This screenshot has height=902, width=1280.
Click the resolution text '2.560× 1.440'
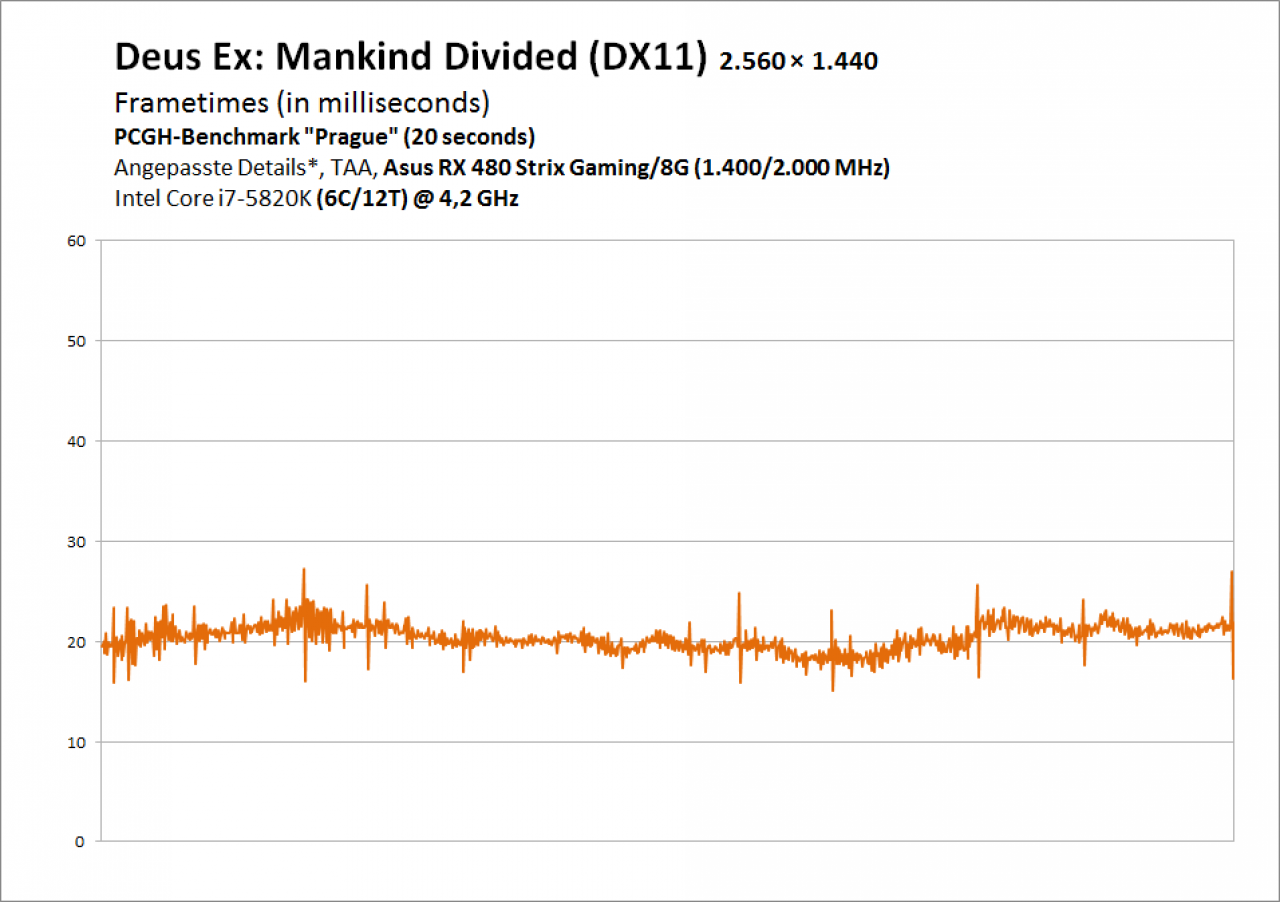[798, 62]
